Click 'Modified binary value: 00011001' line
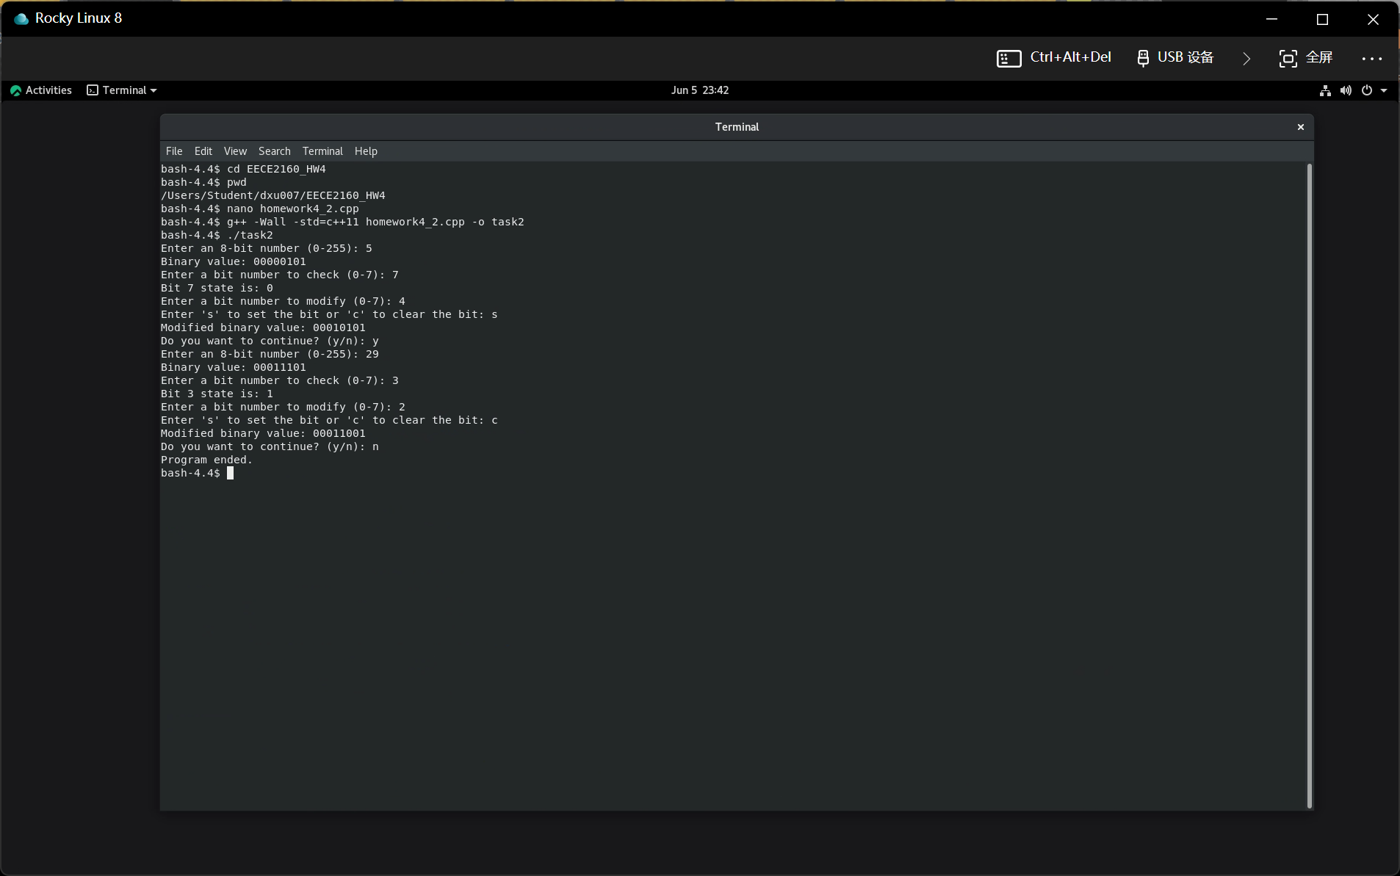The image size is (1400, 876). click(x=263, y=434)
